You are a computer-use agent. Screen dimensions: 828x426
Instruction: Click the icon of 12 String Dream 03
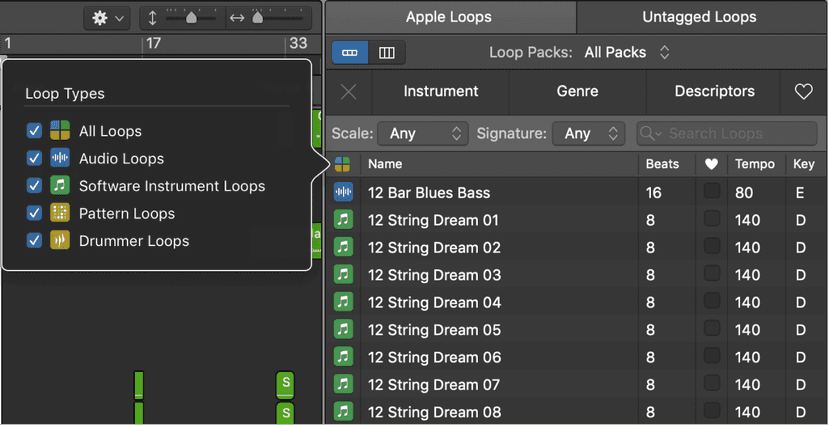point(343,274)
